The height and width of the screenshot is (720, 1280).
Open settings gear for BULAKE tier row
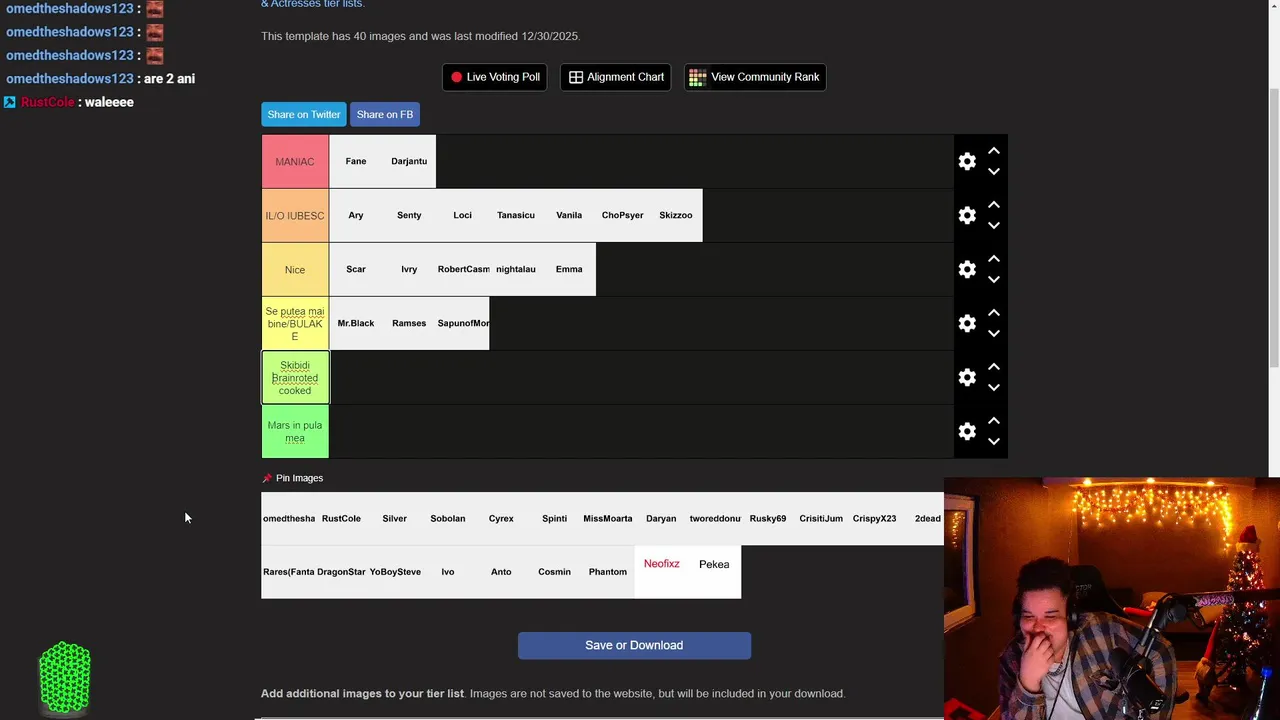click(x=967, y=323)
